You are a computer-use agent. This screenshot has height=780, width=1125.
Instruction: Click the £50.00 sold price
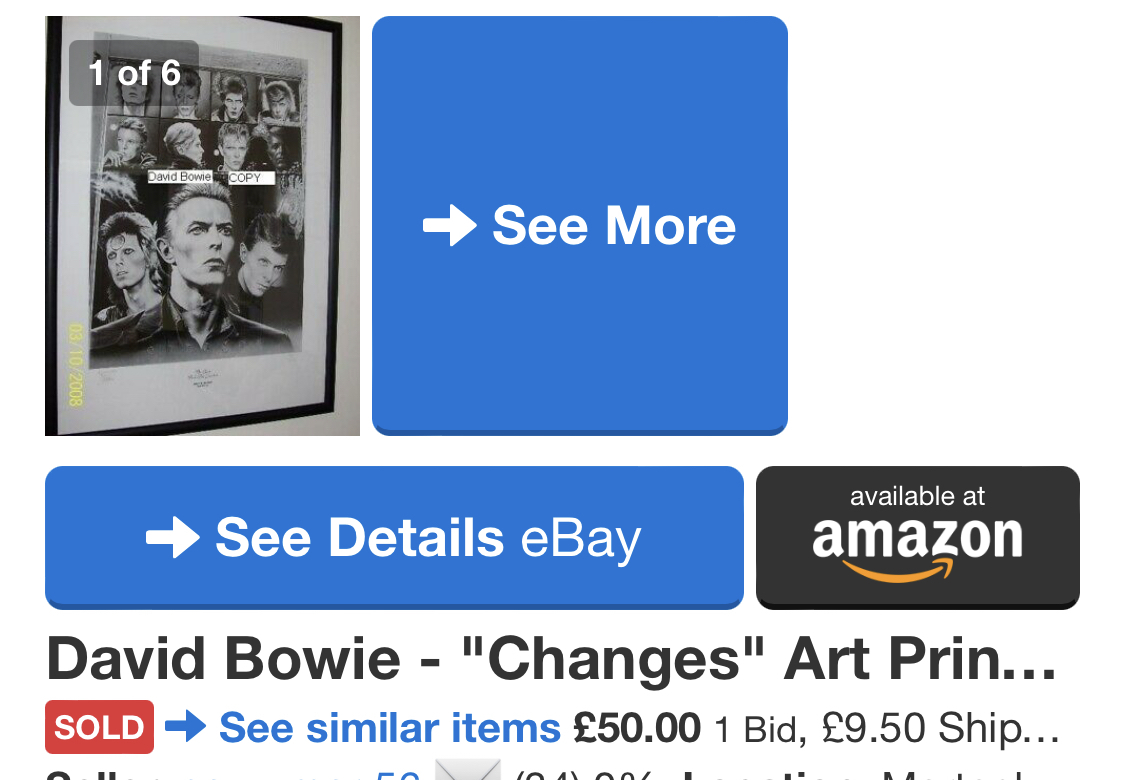click(636, 728)
